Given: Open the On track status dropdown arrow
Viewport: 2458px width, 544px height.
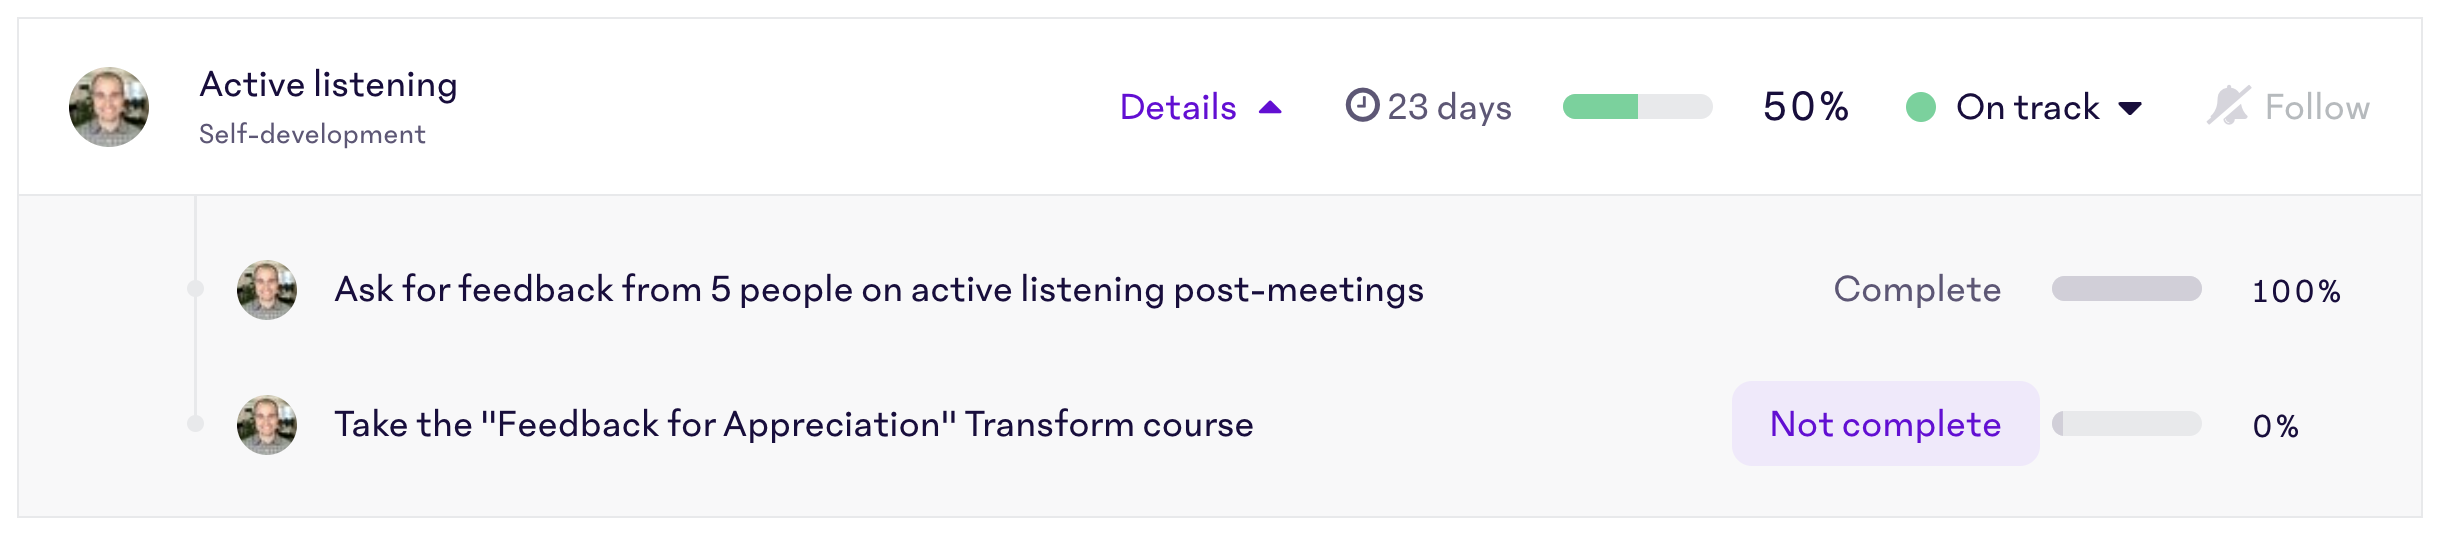Looking at the screenshot, I should pos(2130,108).
